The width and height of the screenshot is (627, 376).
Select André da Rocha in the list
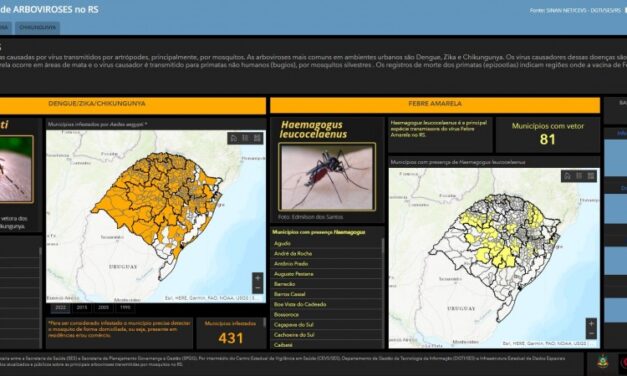pos(326,254)
